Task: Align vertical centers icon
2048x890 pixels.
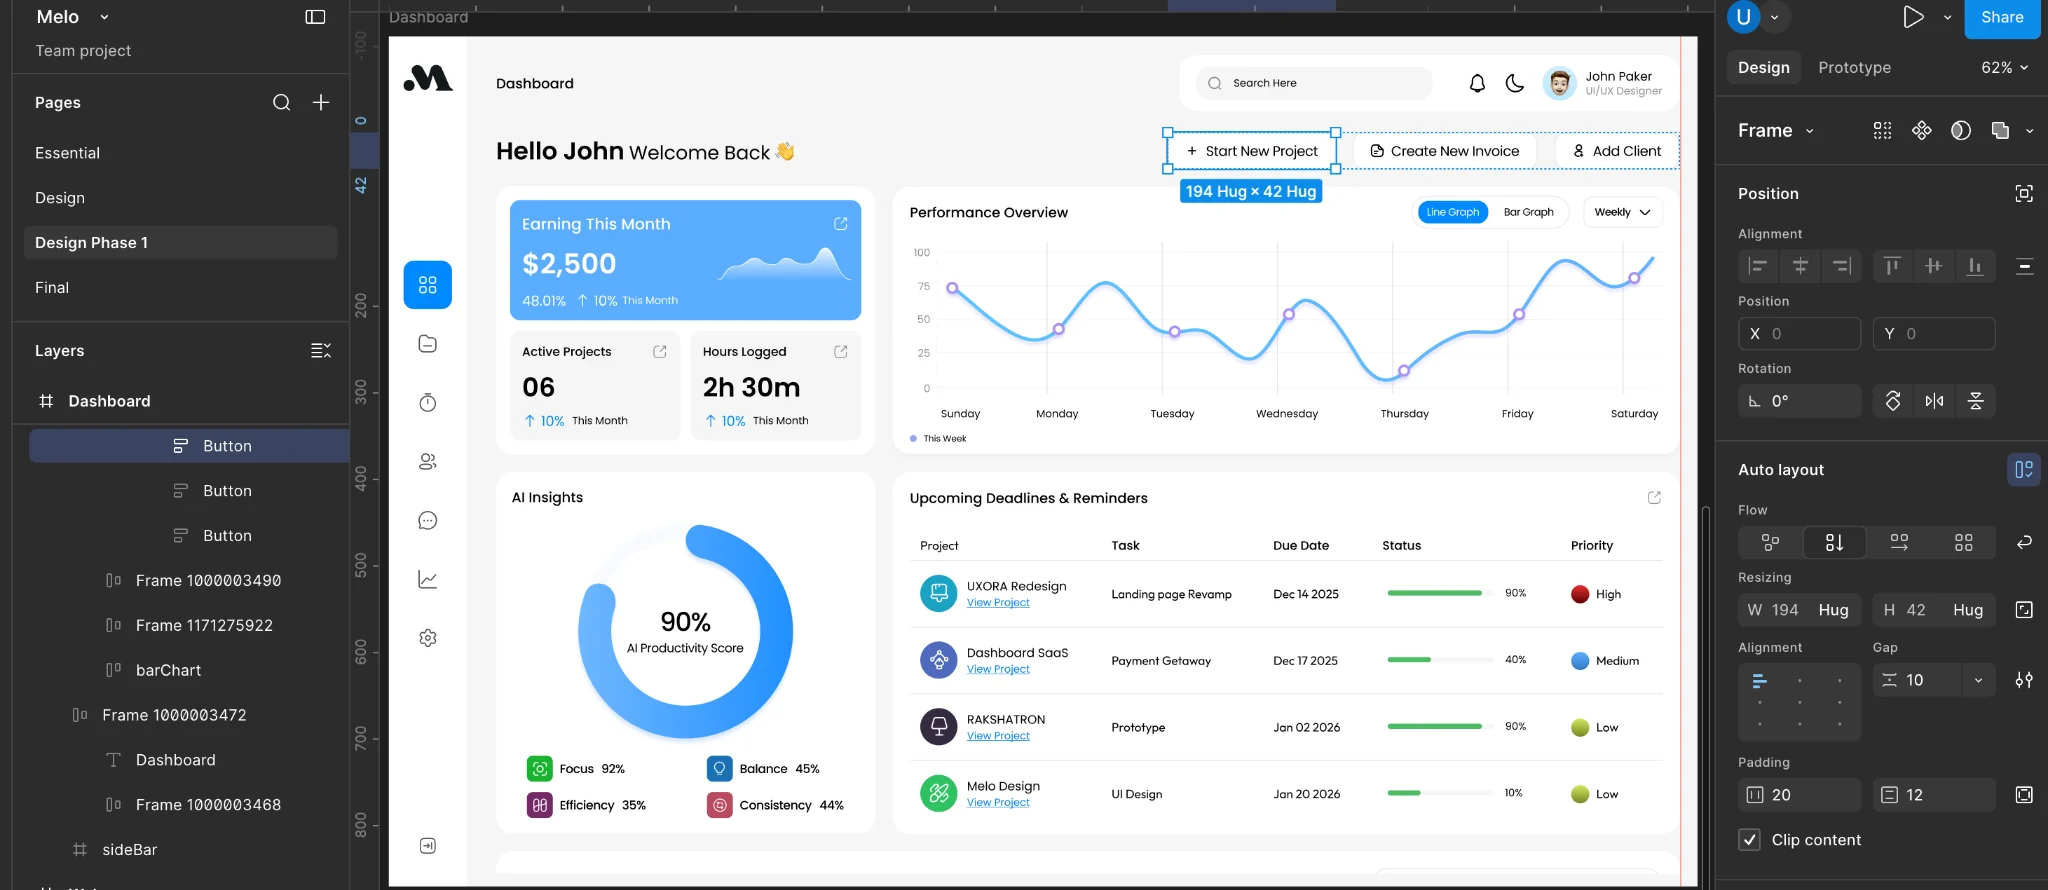Action: pyautogui.click(x=1934, y=266)
